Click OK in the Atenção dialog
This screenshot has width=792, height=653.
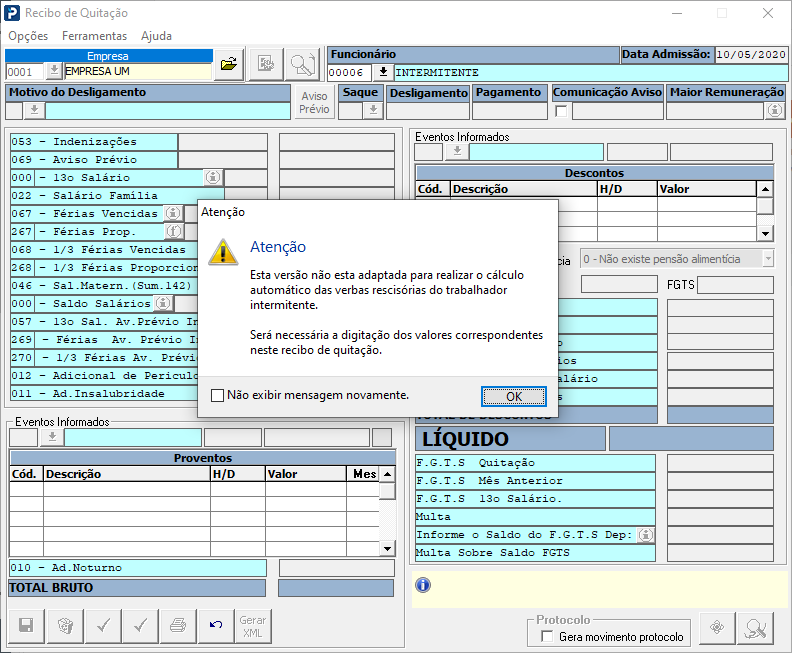[x=514, y=396]
